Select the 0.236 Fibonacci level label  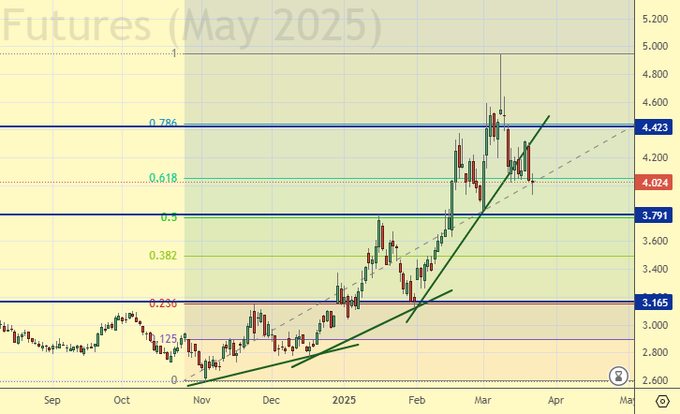(163, 304)
